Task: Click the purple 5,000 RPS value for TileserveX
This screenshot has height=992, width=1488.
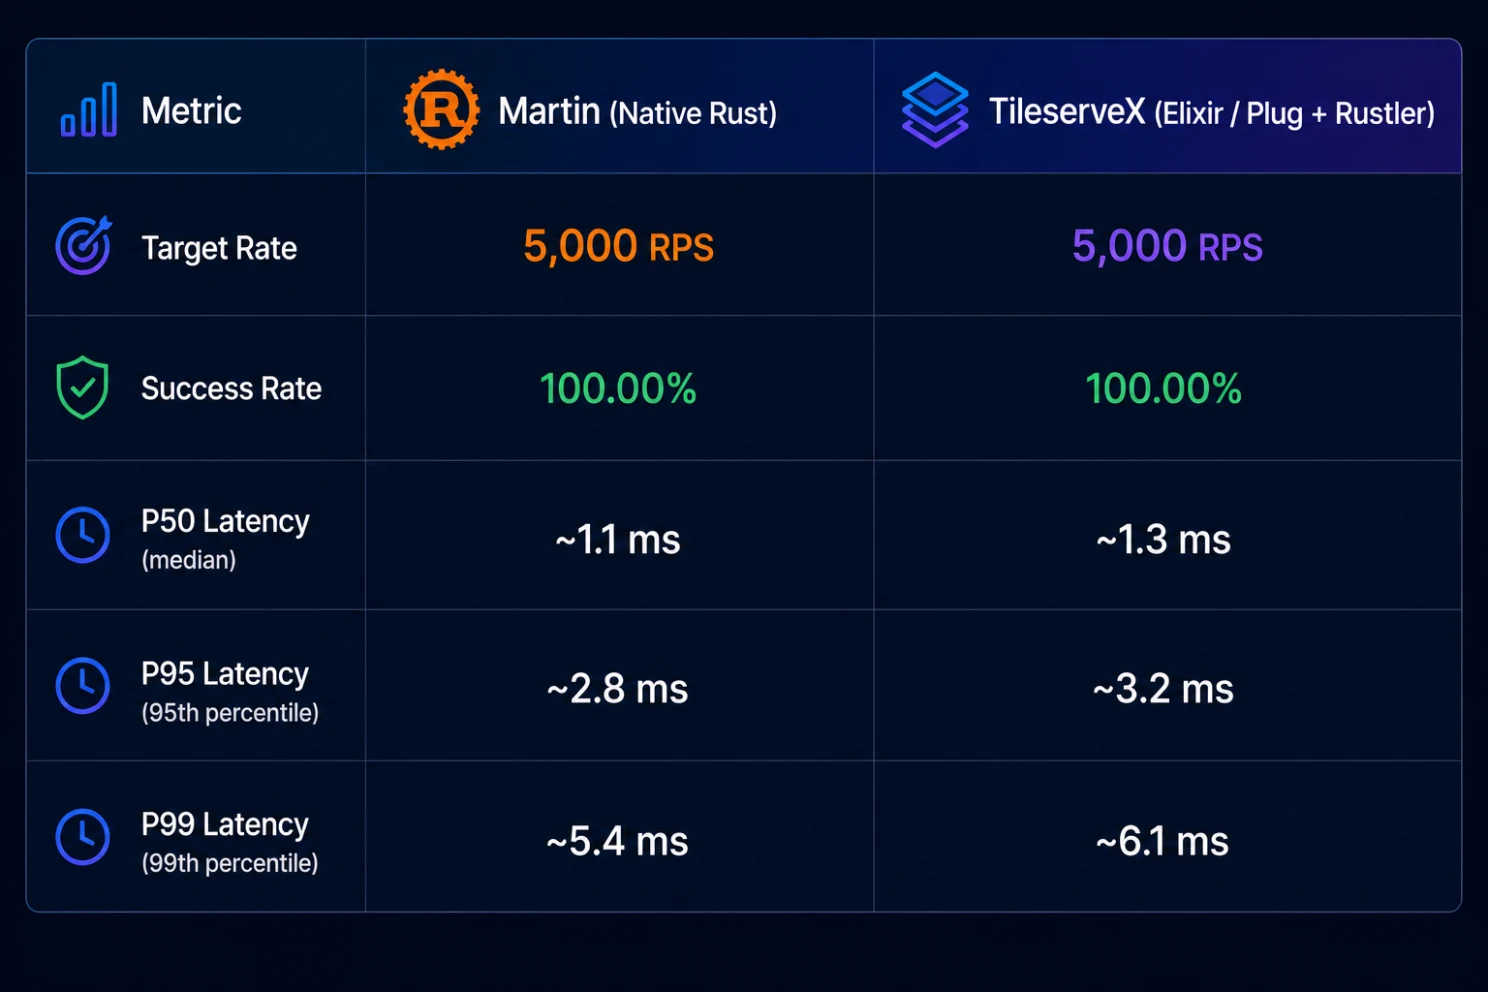Action: point(1167,246)
